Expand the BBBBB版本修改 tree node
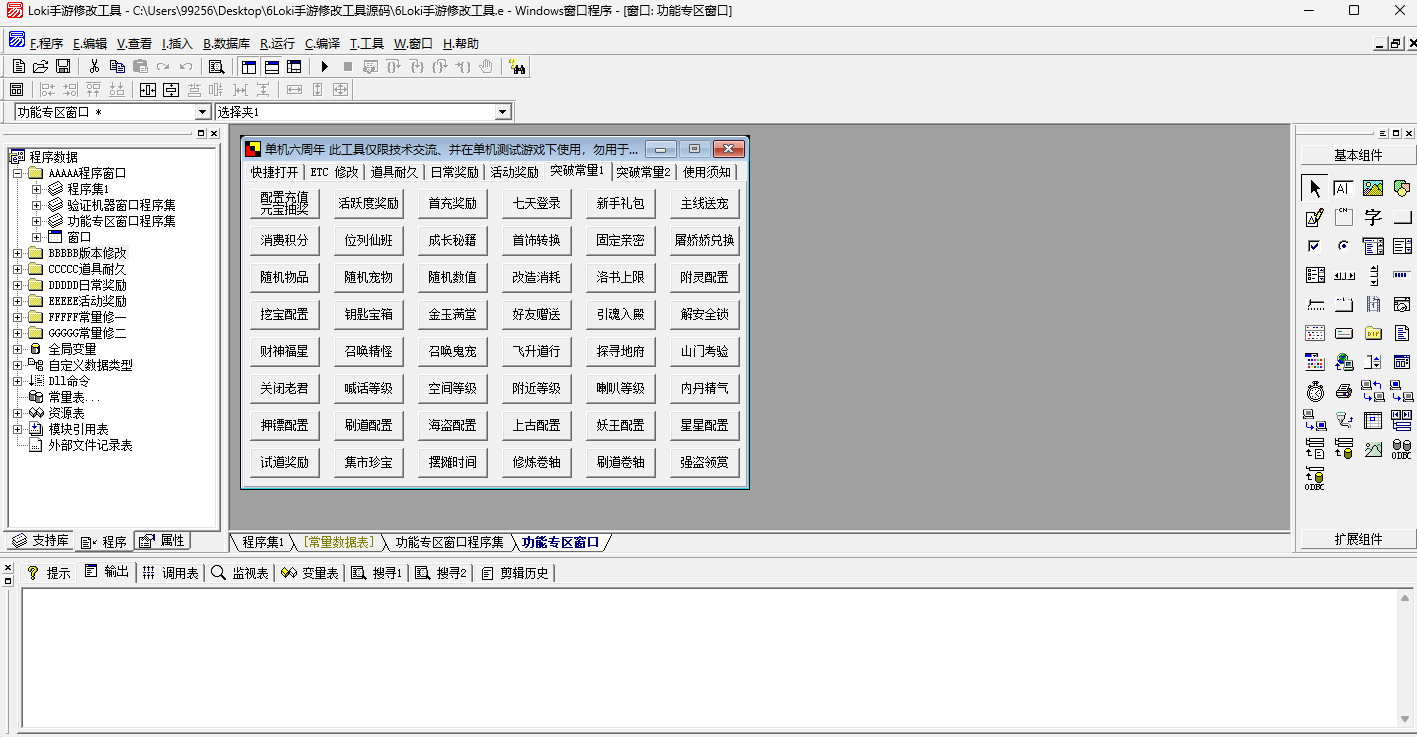Screen dimensions: 1417x737 17,253
